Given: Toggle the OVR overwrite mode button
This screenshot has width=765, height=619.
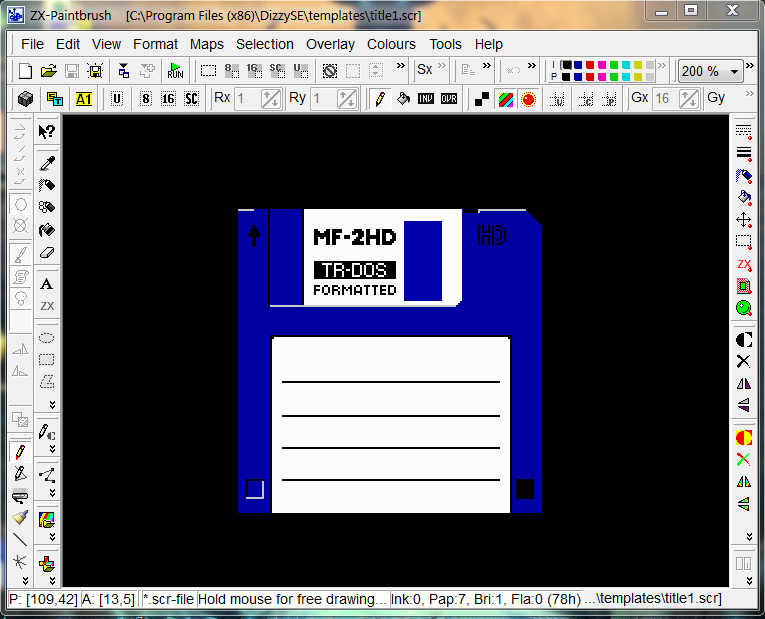Looking at the screenshot, I should click(x=449, y=99).
